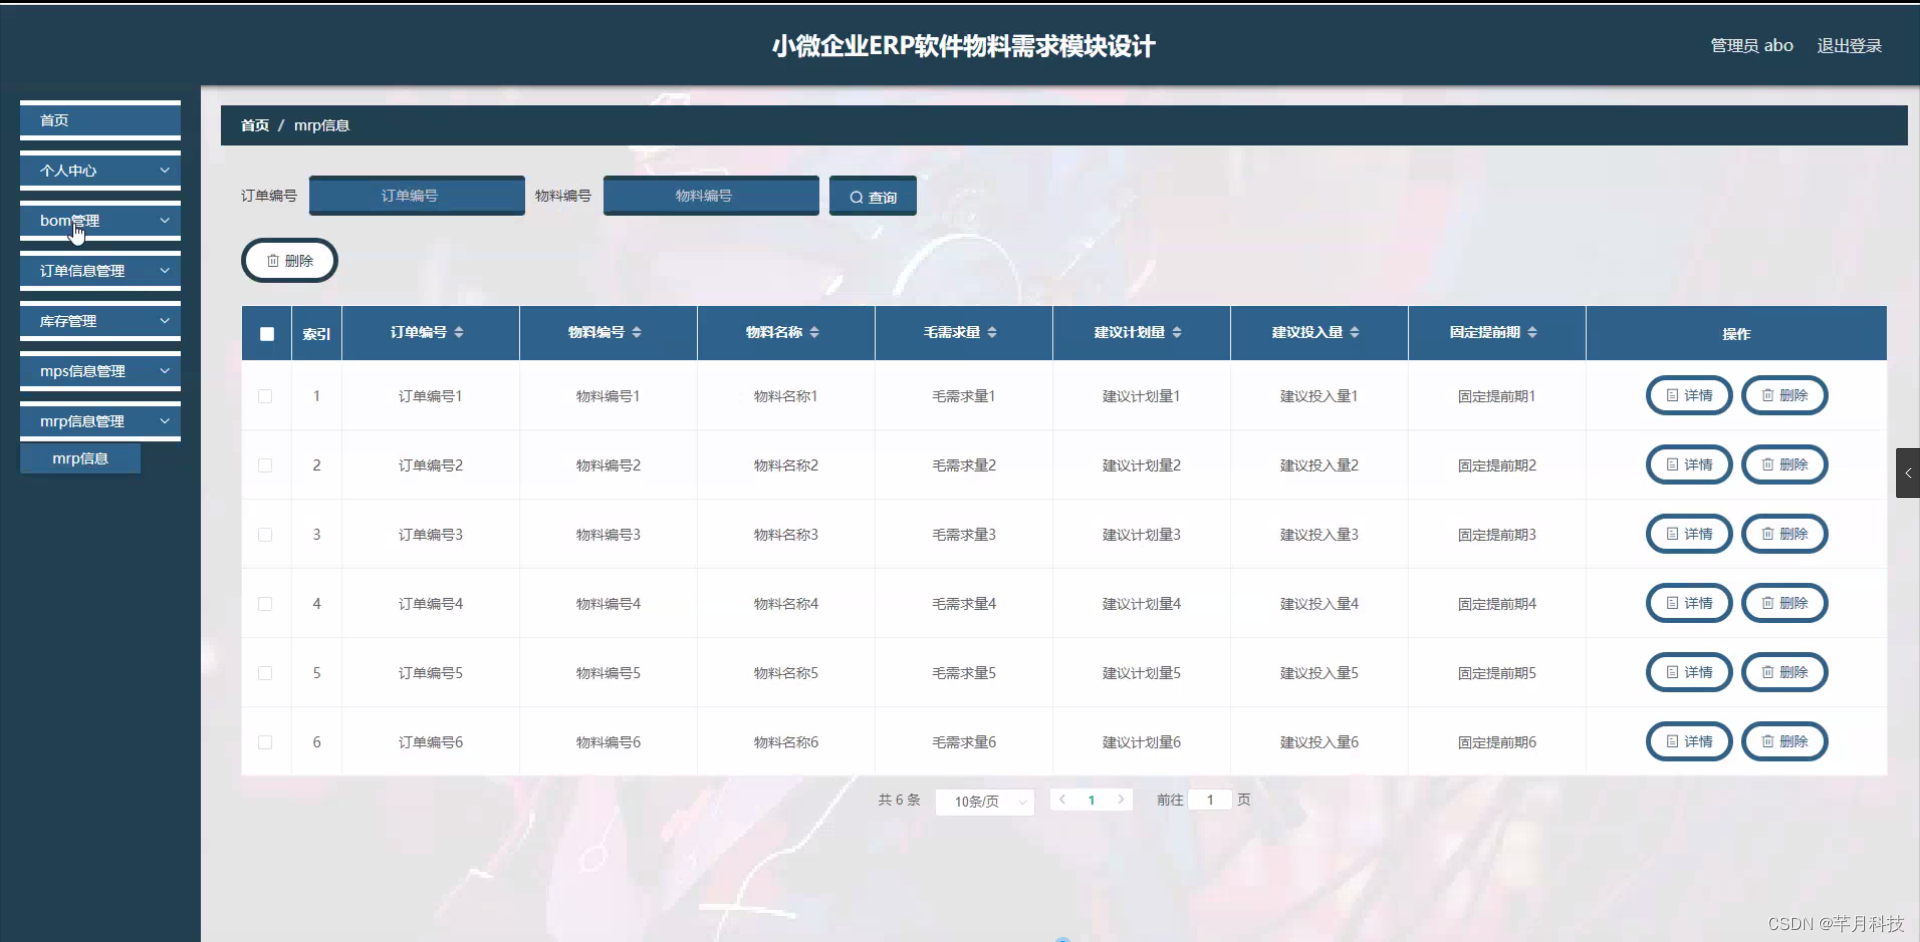Go to next page with the right arrow
This screenshot has width=1920, height=942.
(x=1120, y=799)
